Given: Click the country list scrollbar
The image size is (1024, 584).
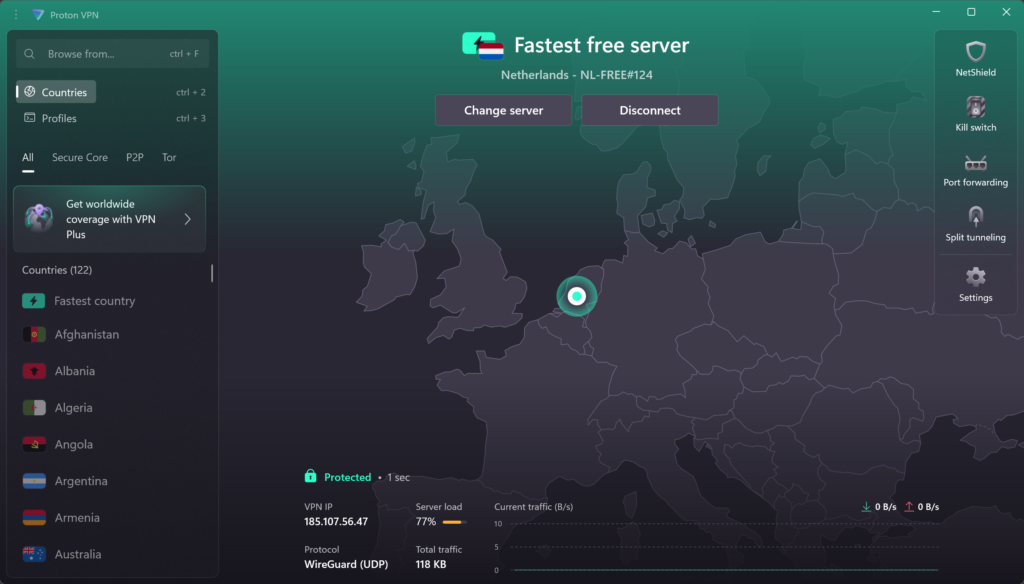Looking at the screenshot, I should [x=212, y=273].
